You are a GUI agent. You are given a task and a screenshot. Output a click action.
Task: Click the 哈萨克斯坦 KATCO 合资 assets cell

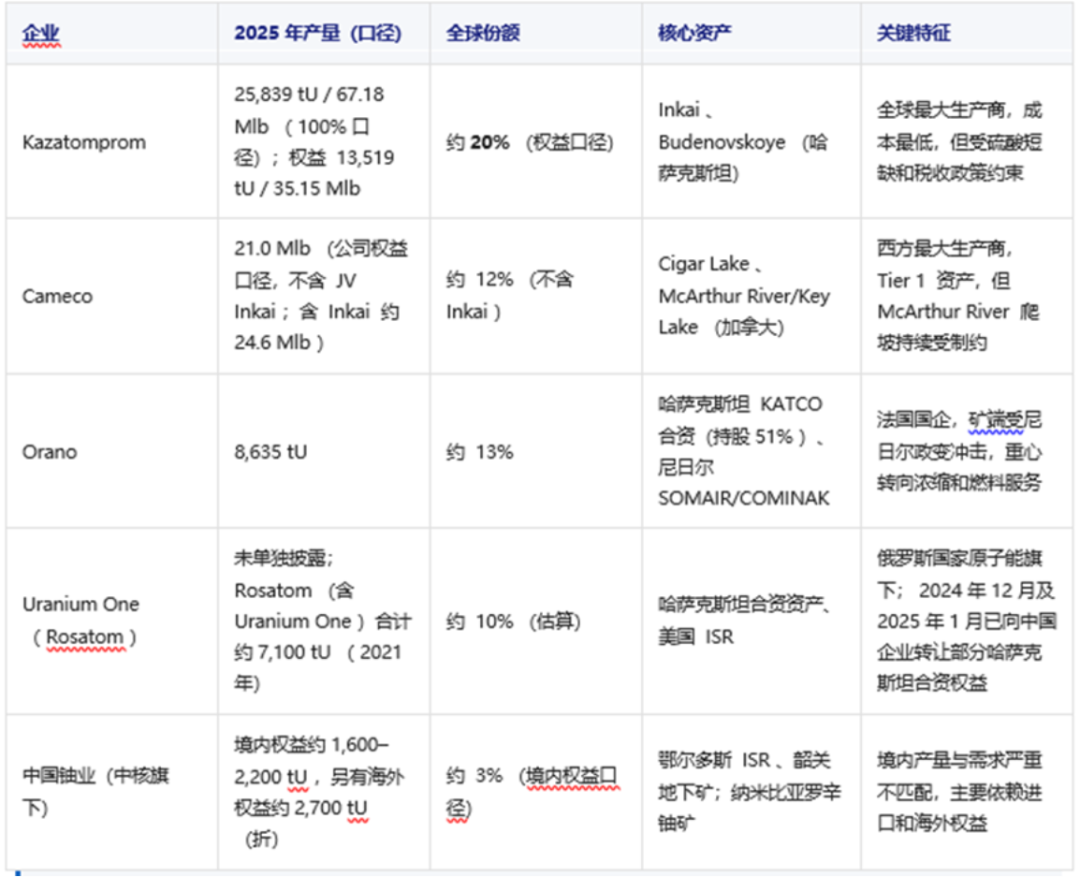[x=751, y=451]
